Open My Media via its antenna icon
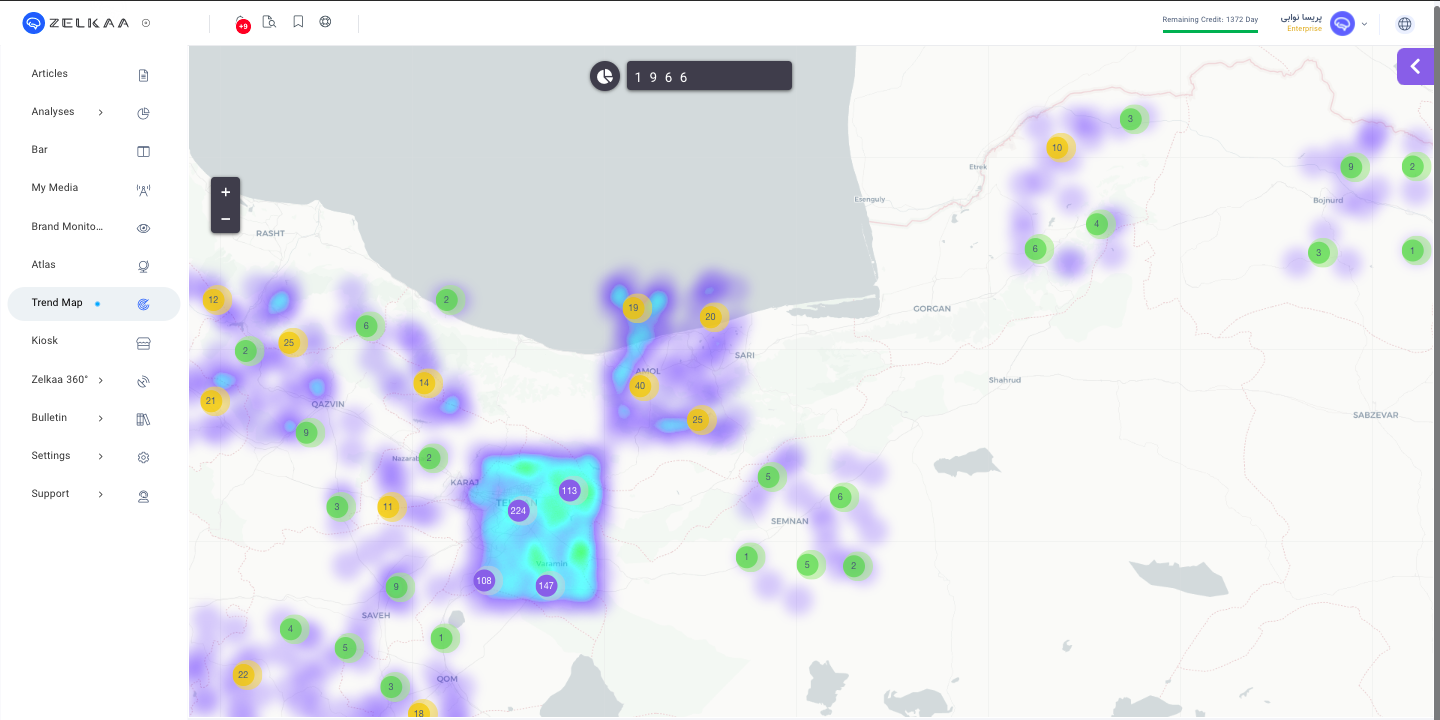This screenshot has width=1440, height=720. tap(143, 189)
